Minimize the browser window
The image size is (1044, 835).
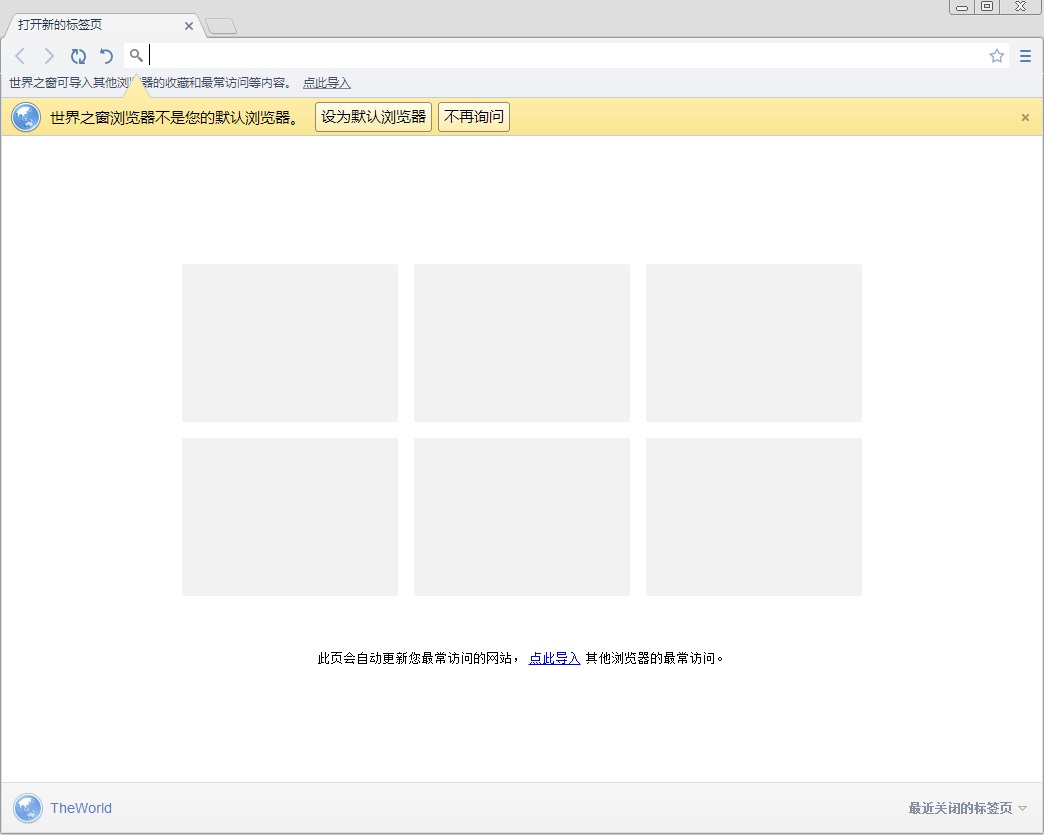962,7
